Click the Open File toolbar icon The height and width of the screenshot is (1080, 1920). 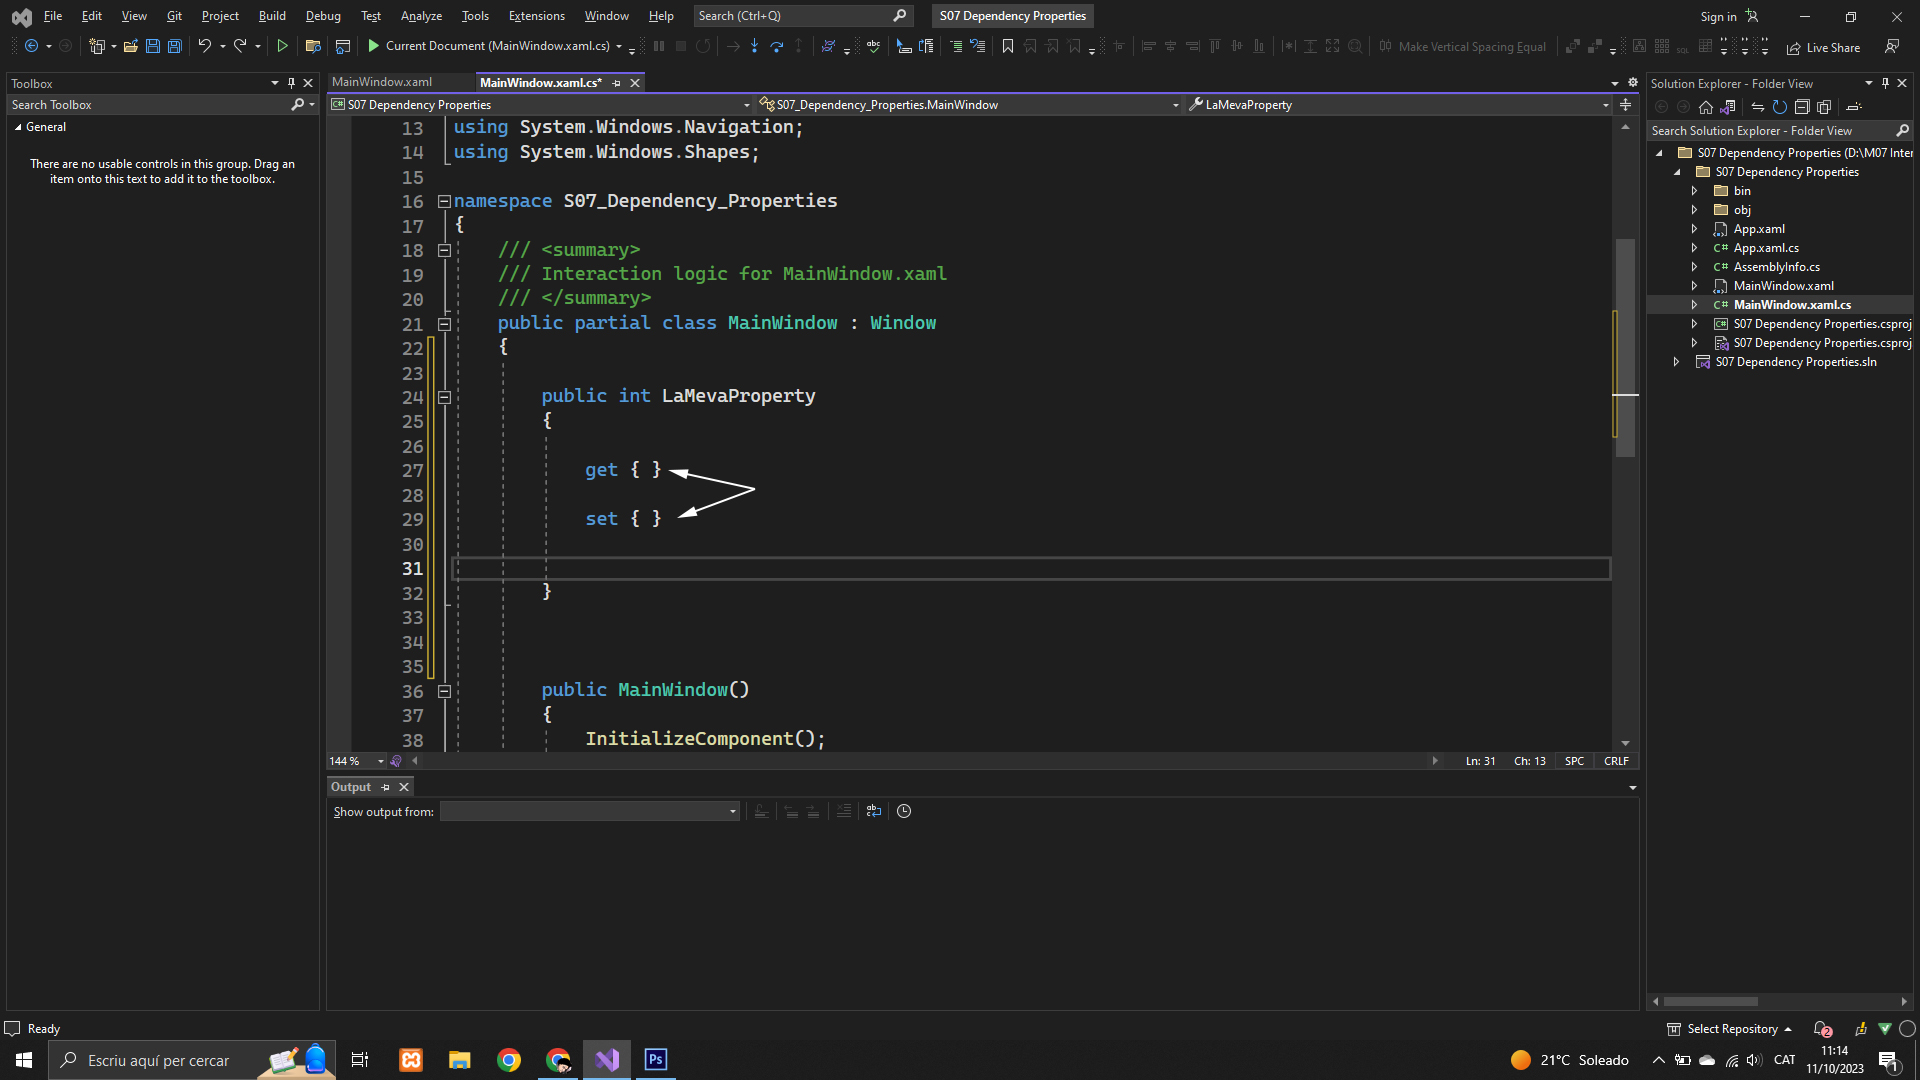pos(130,46)
